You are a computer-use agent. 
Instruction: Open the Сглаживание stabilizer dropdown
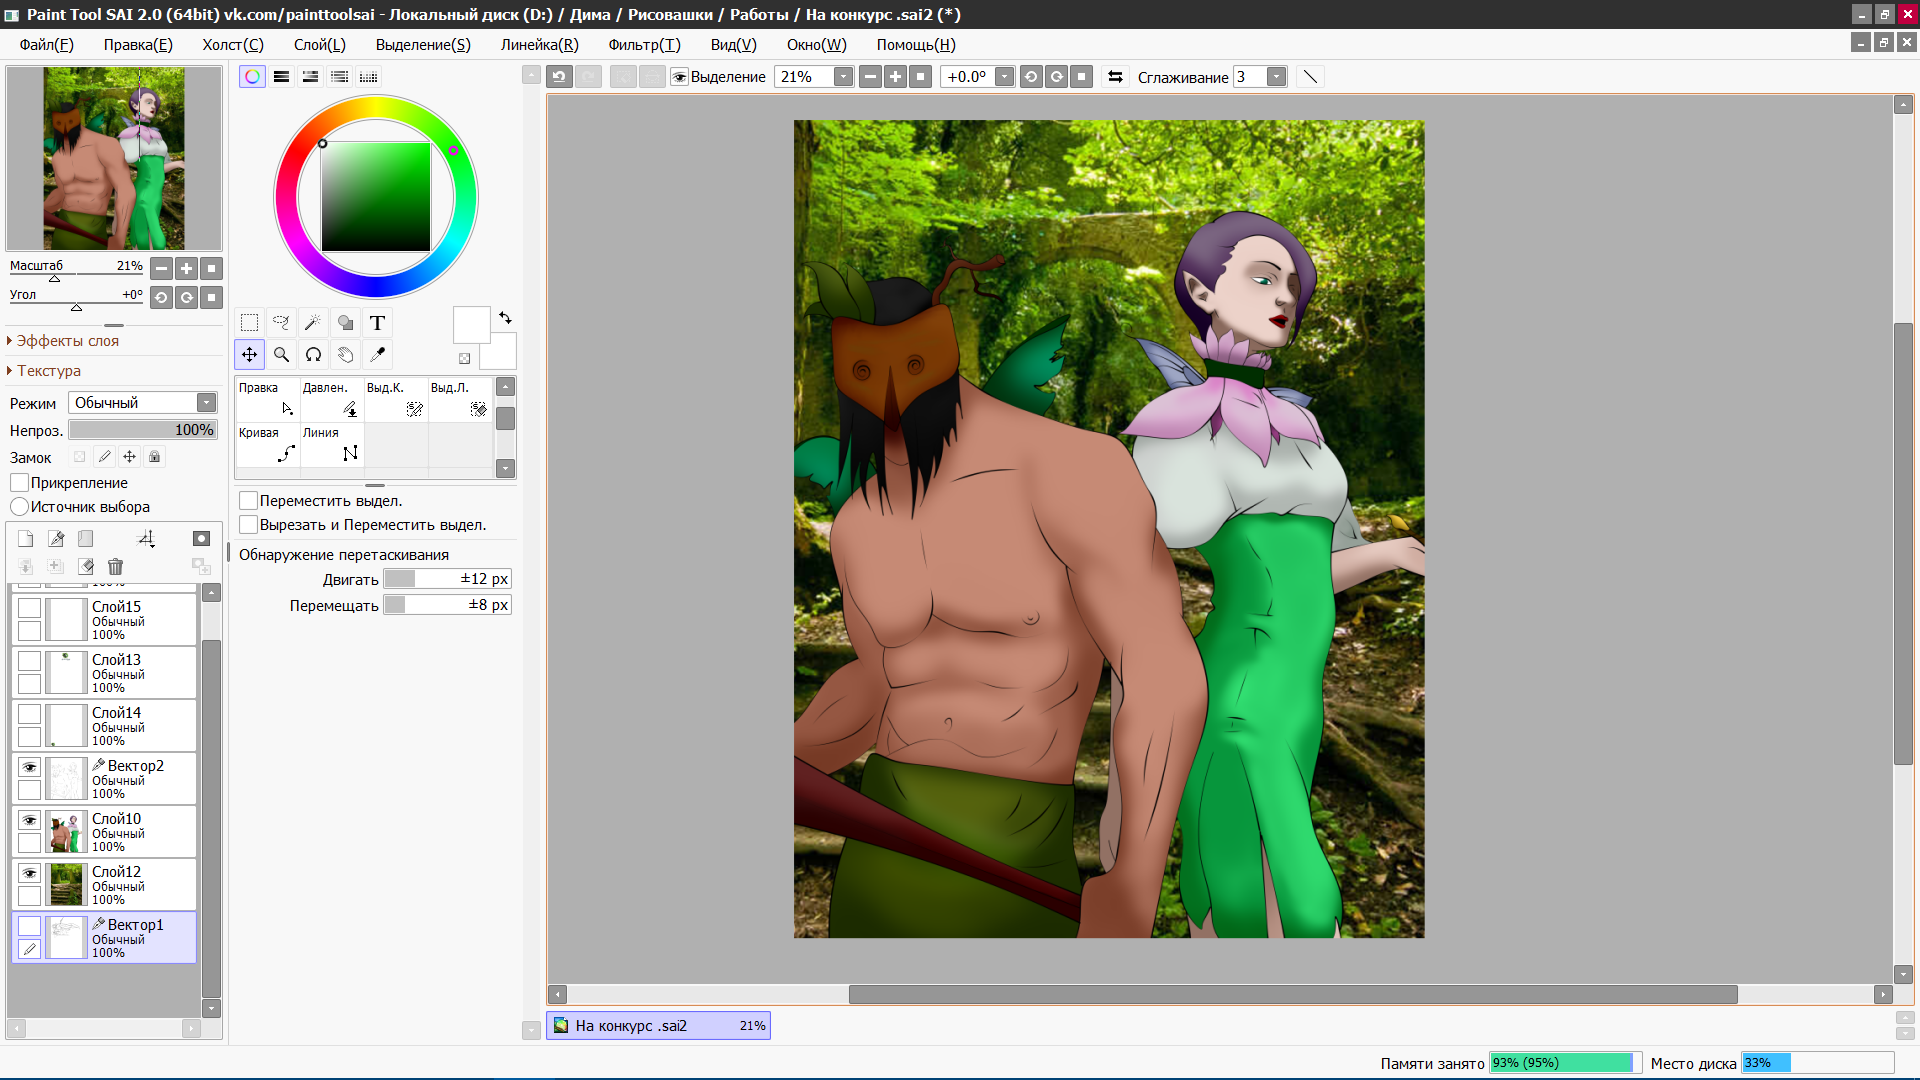(1276, 77)
